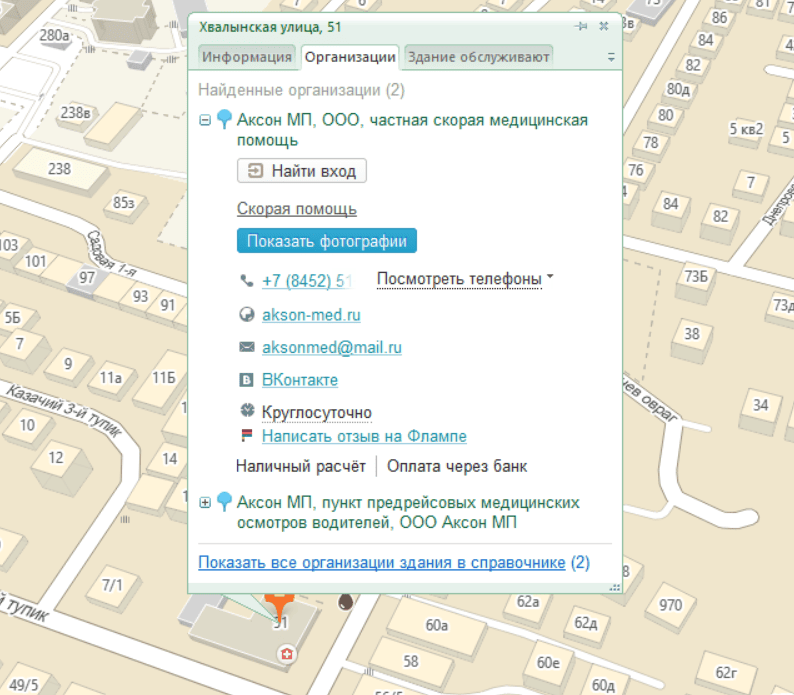The width and height of the screenshot is (794, 695).
Task: Open the akson-med.ru website link
Action: pos(311,315)
